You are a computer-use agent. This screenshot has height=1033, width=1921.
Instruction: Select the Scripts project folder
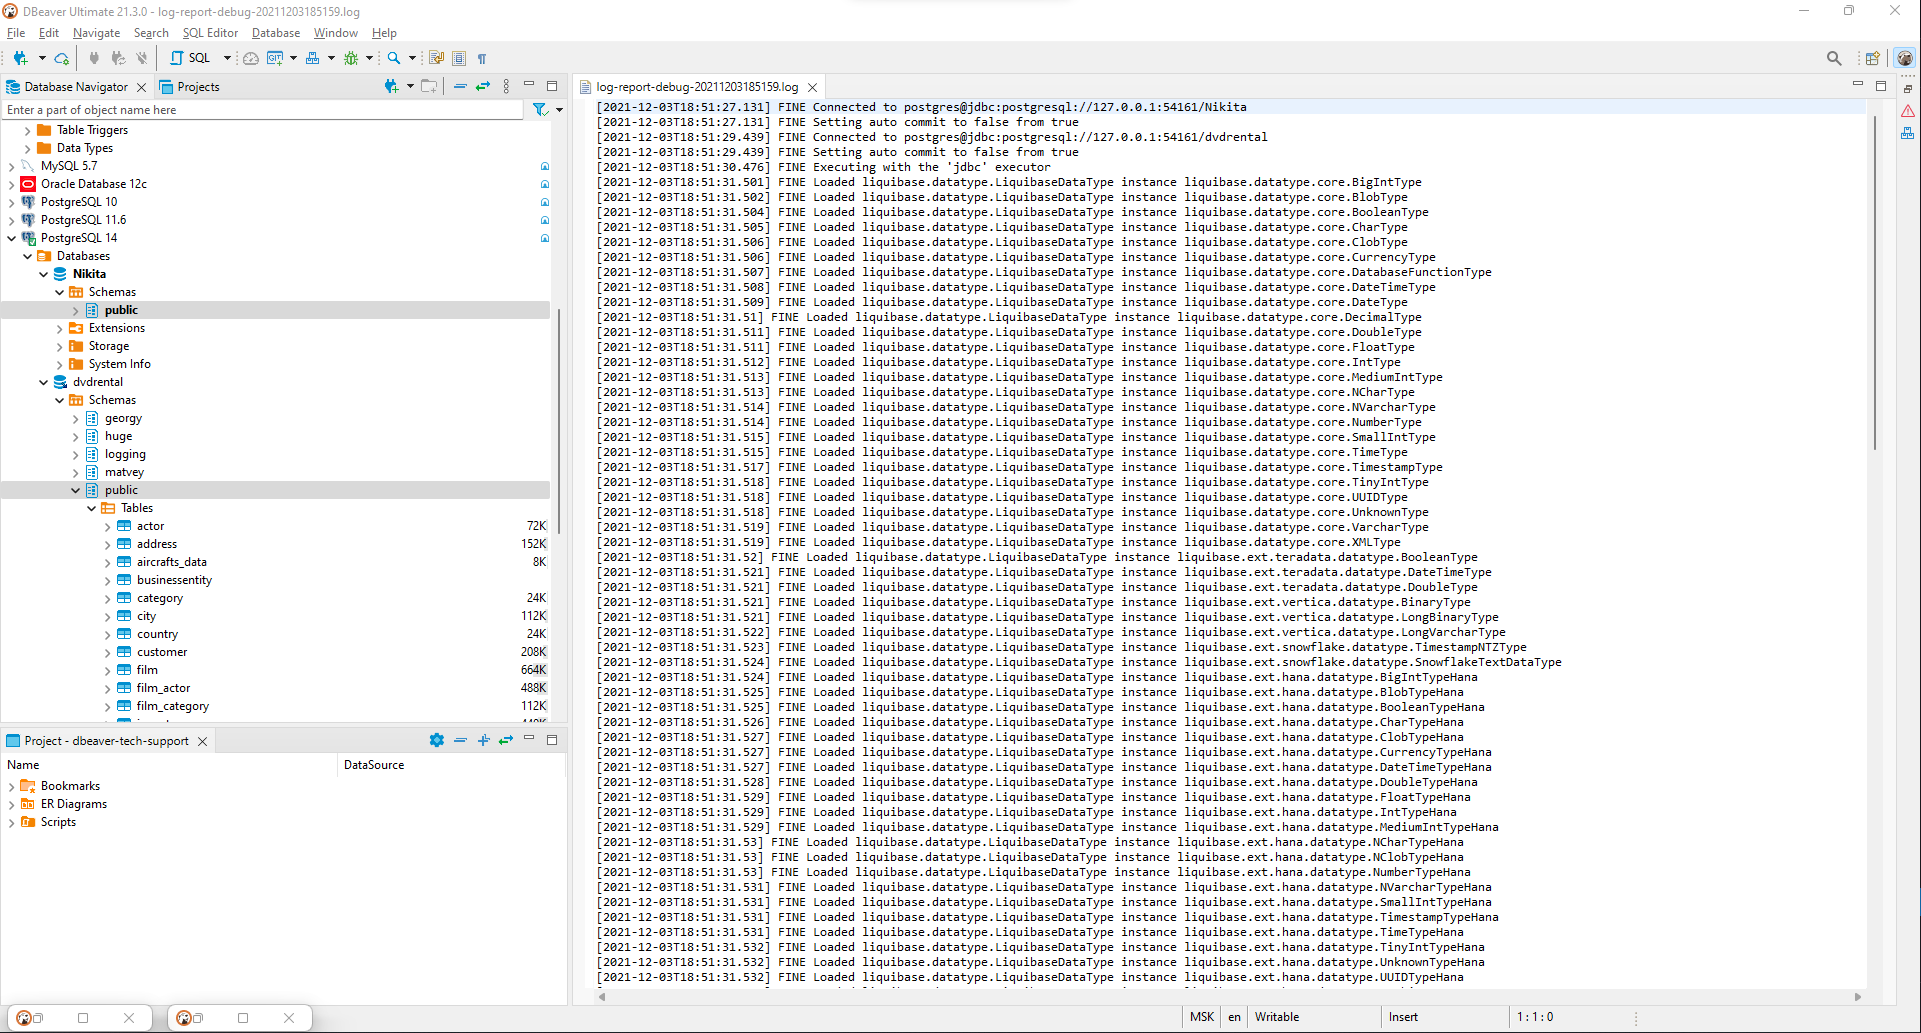(58, 822)
